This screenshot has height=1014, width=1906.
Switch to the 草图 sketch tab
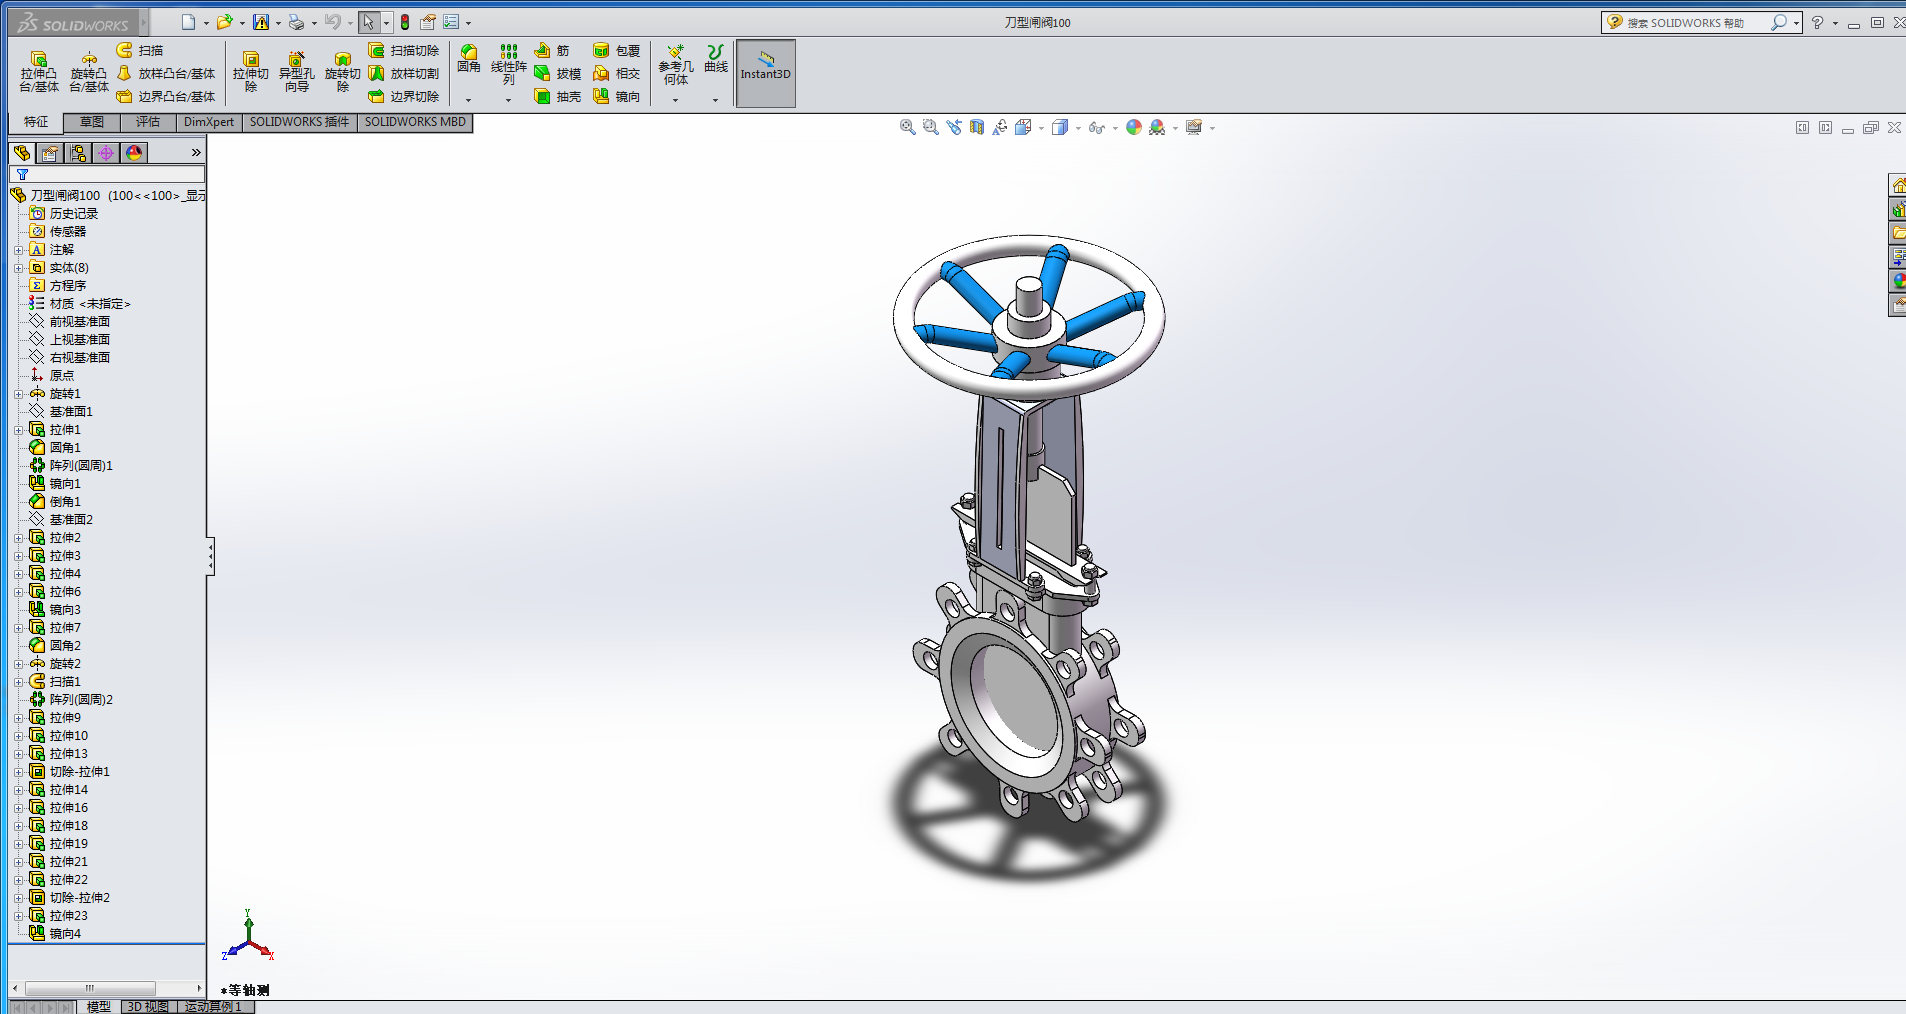pyautogui.click(x=92, y=122)
